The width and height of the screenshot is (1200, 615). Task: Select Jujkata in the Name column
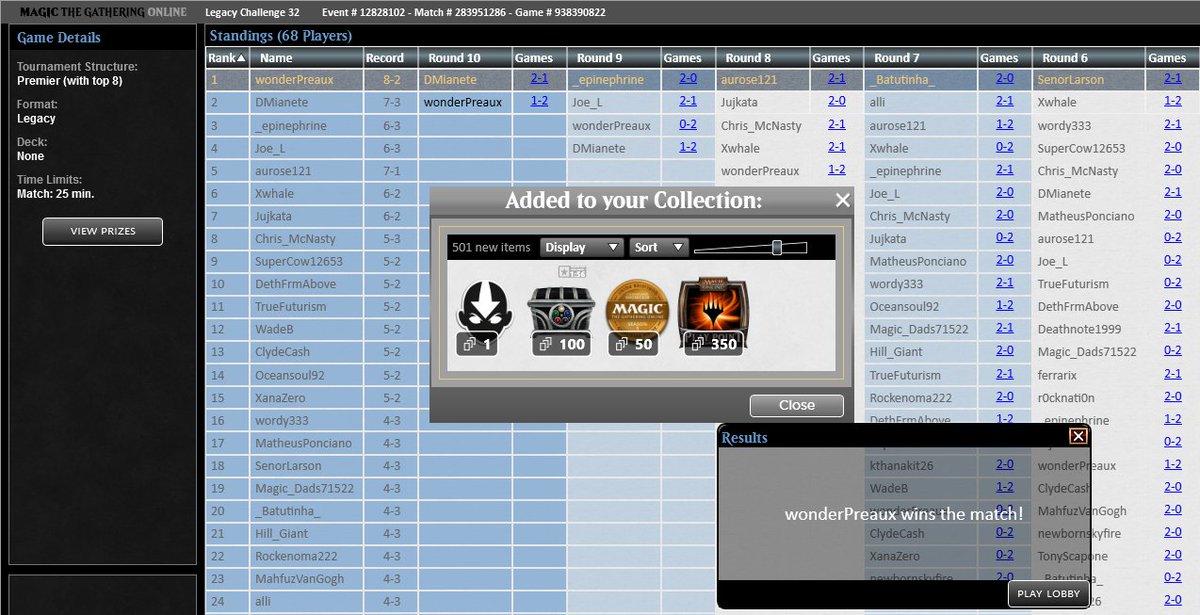tap(274, 216)
